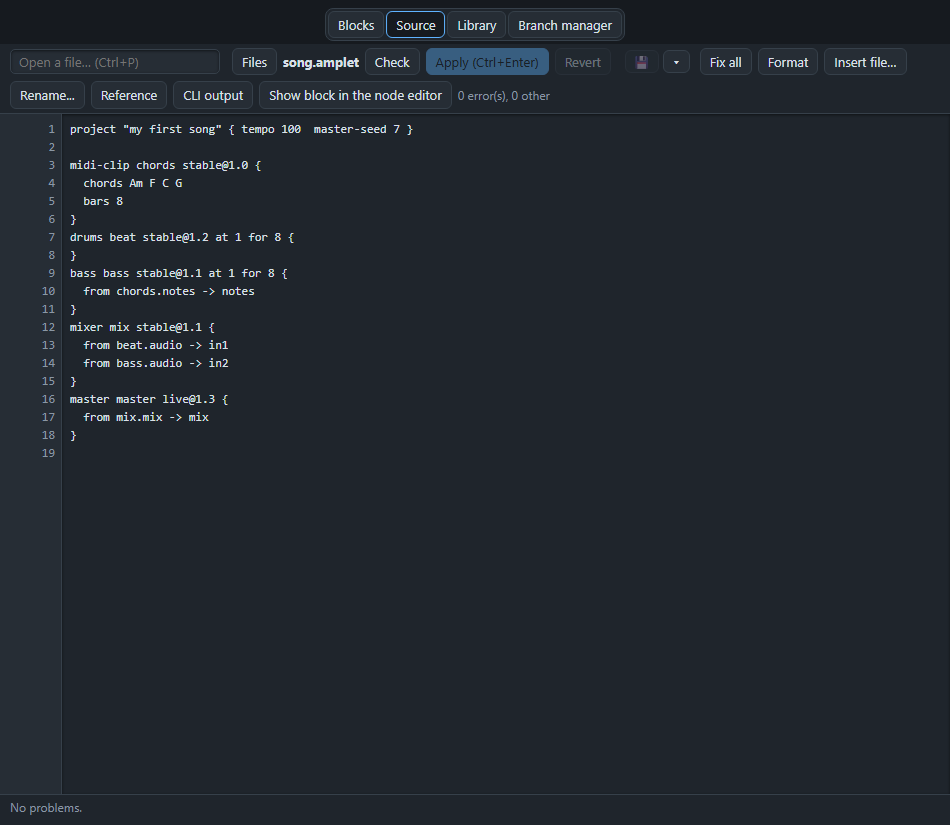Click the bars 8 line
950x825 pixels.
pos(103,201)
